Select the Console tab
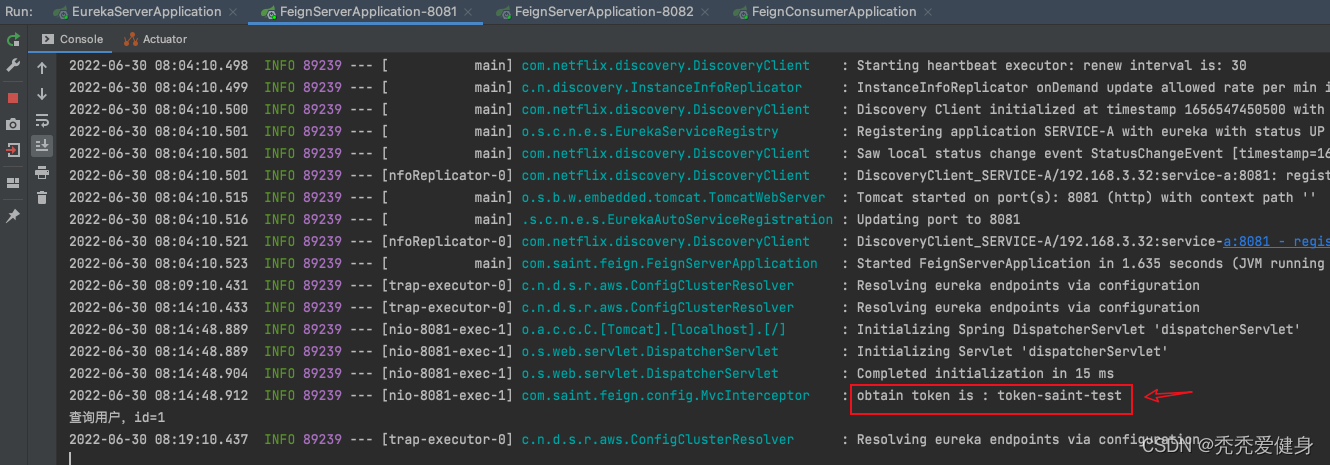 [72, 39]
